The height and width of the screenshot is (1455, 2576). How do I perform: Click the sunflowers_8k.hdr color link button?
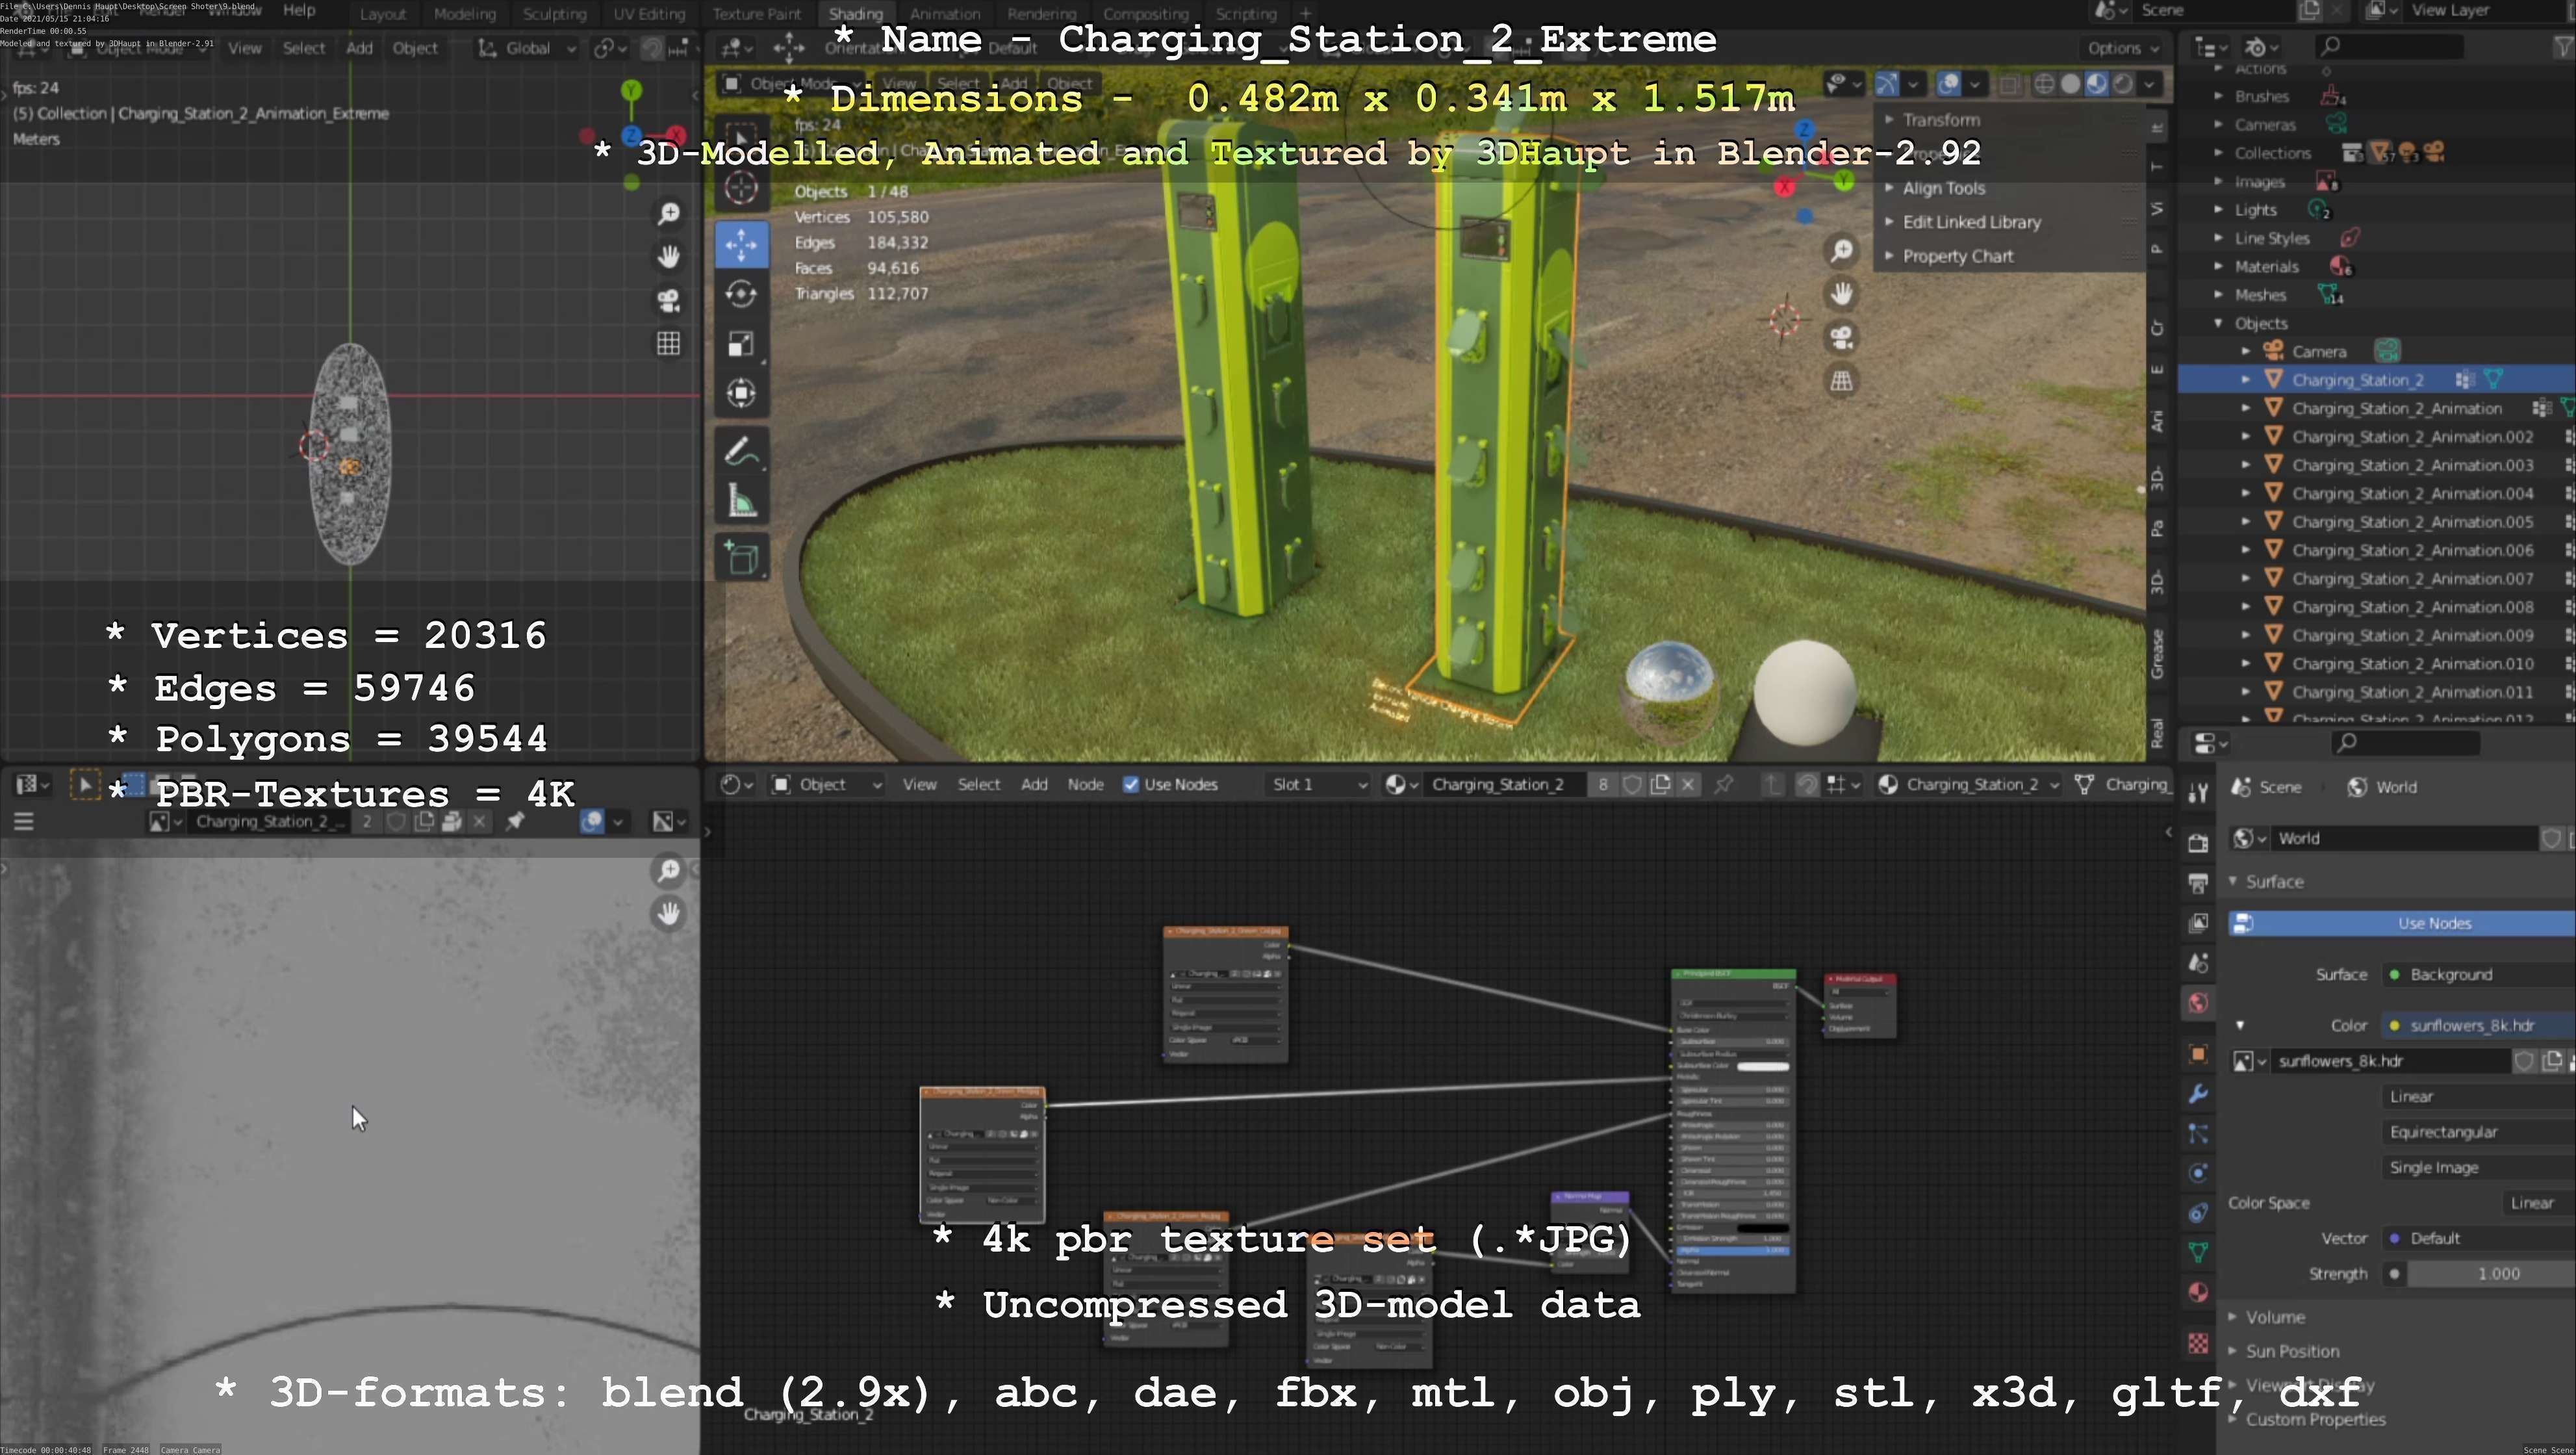tap(2480, 1026)
